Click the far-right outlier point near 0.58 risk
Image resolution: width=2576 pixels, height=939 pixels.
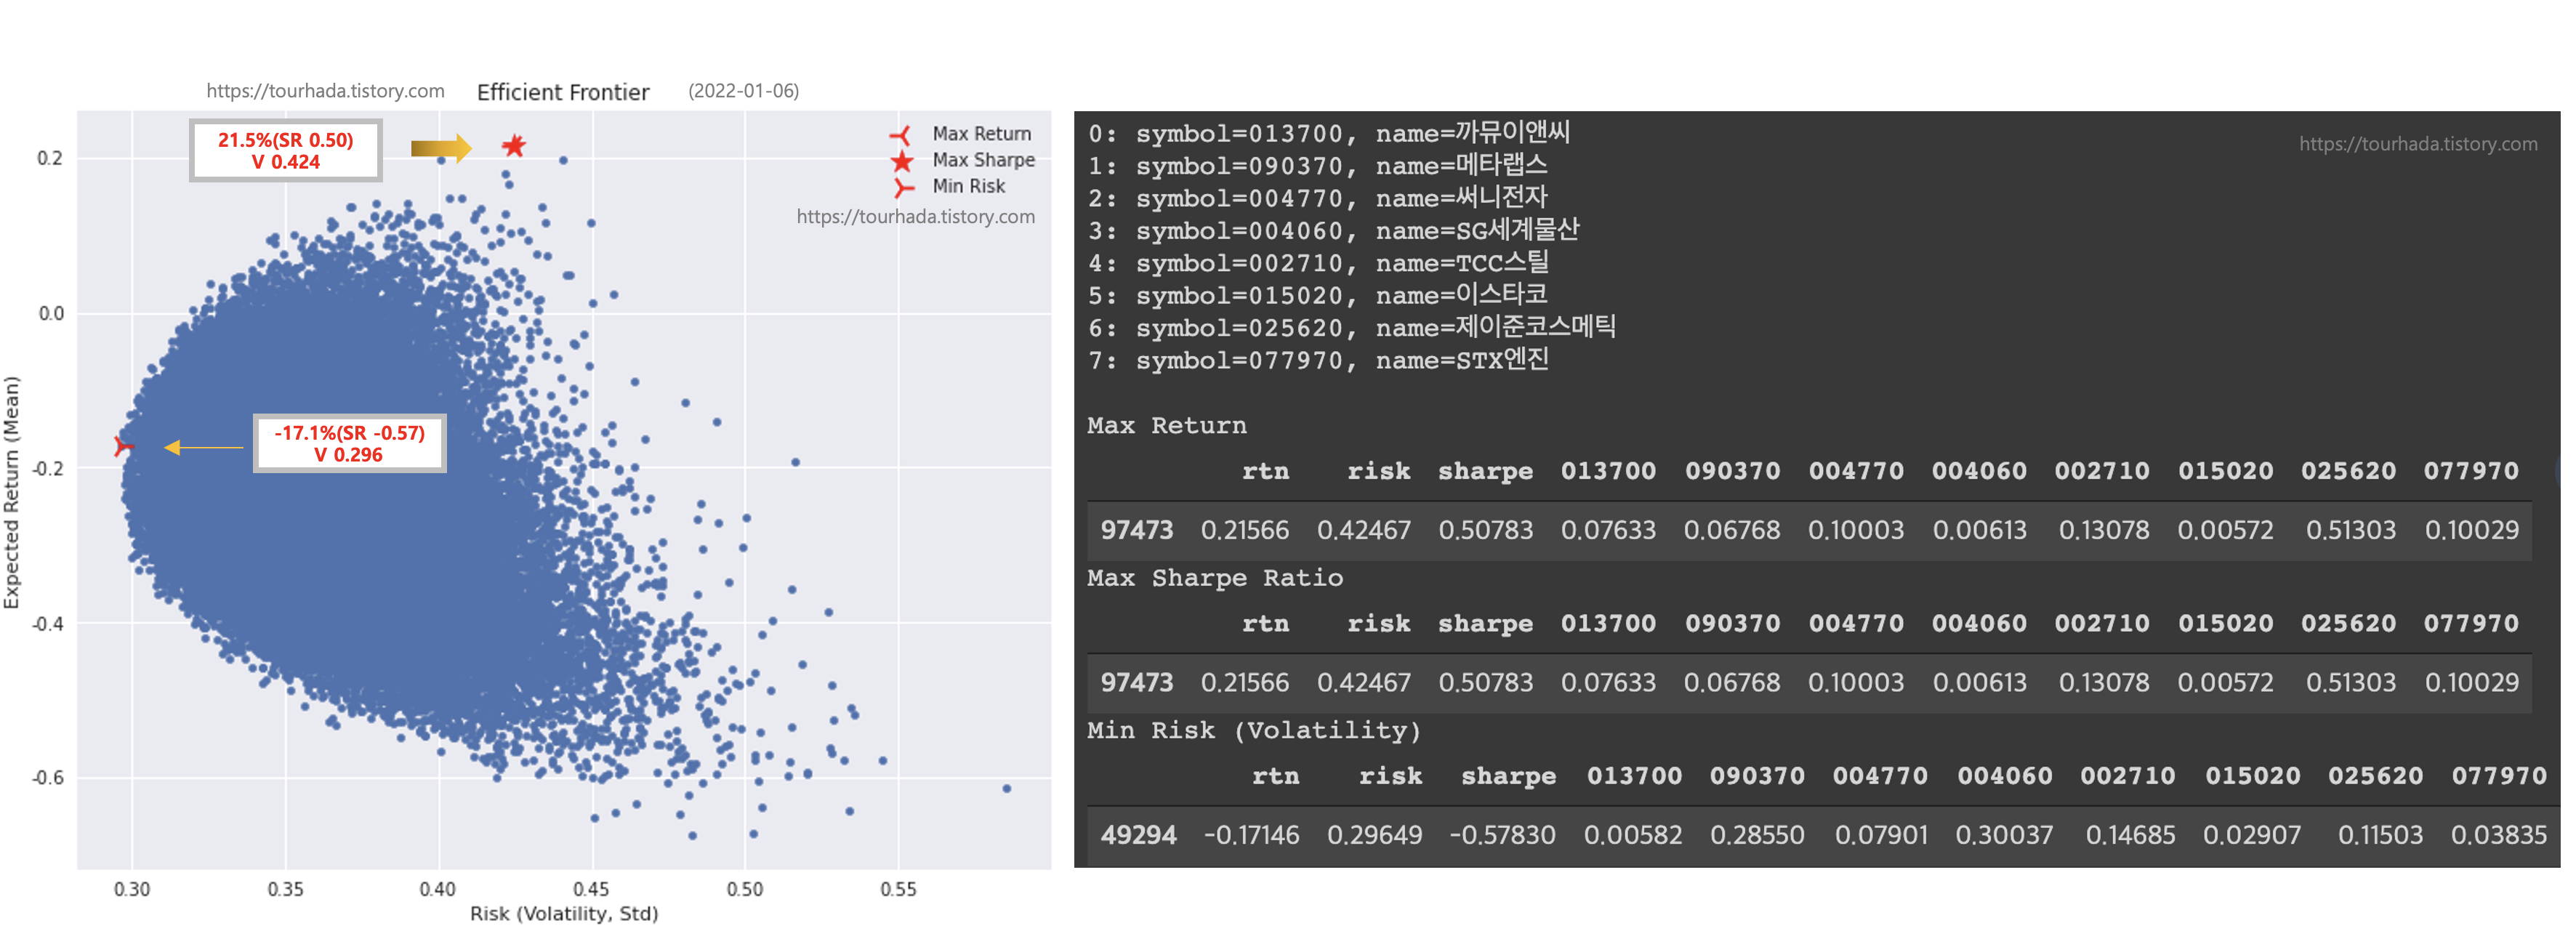point(1006,789)
